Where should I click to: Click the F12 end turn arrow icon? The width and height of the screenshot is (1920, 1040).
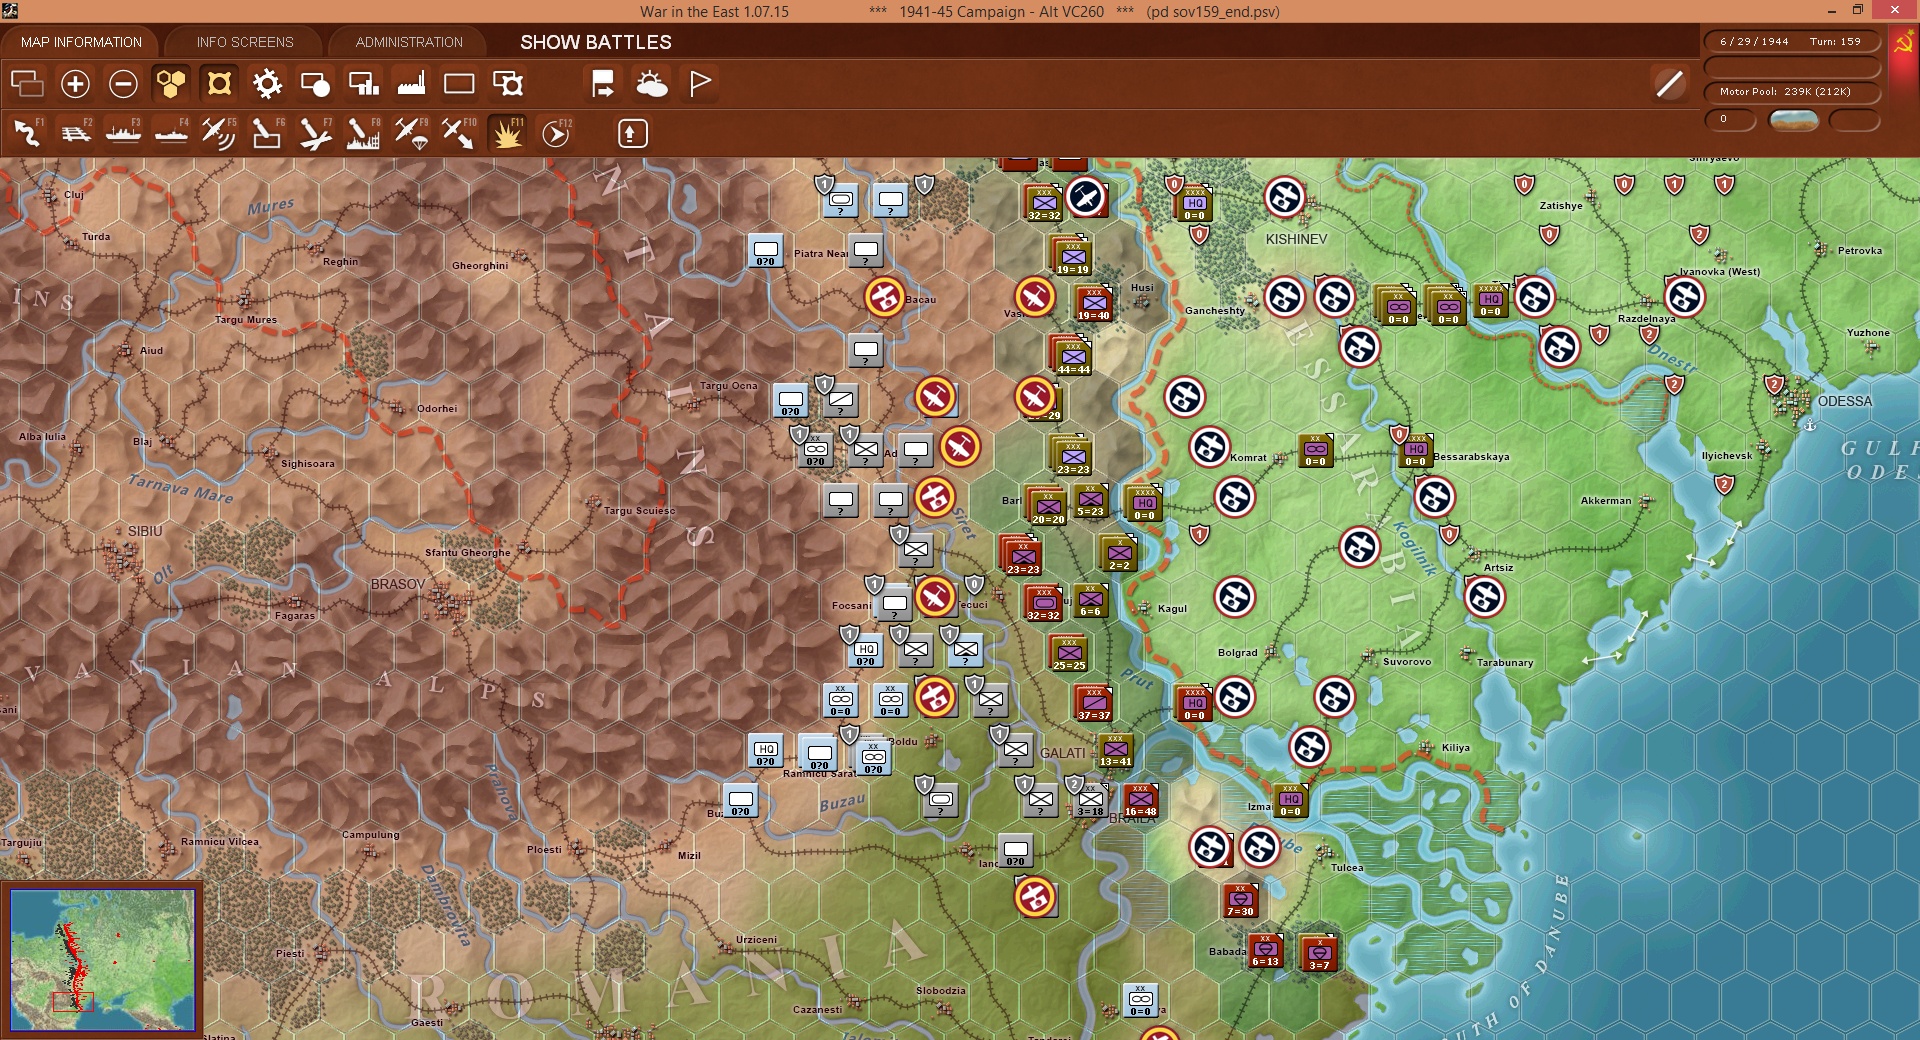556,133
